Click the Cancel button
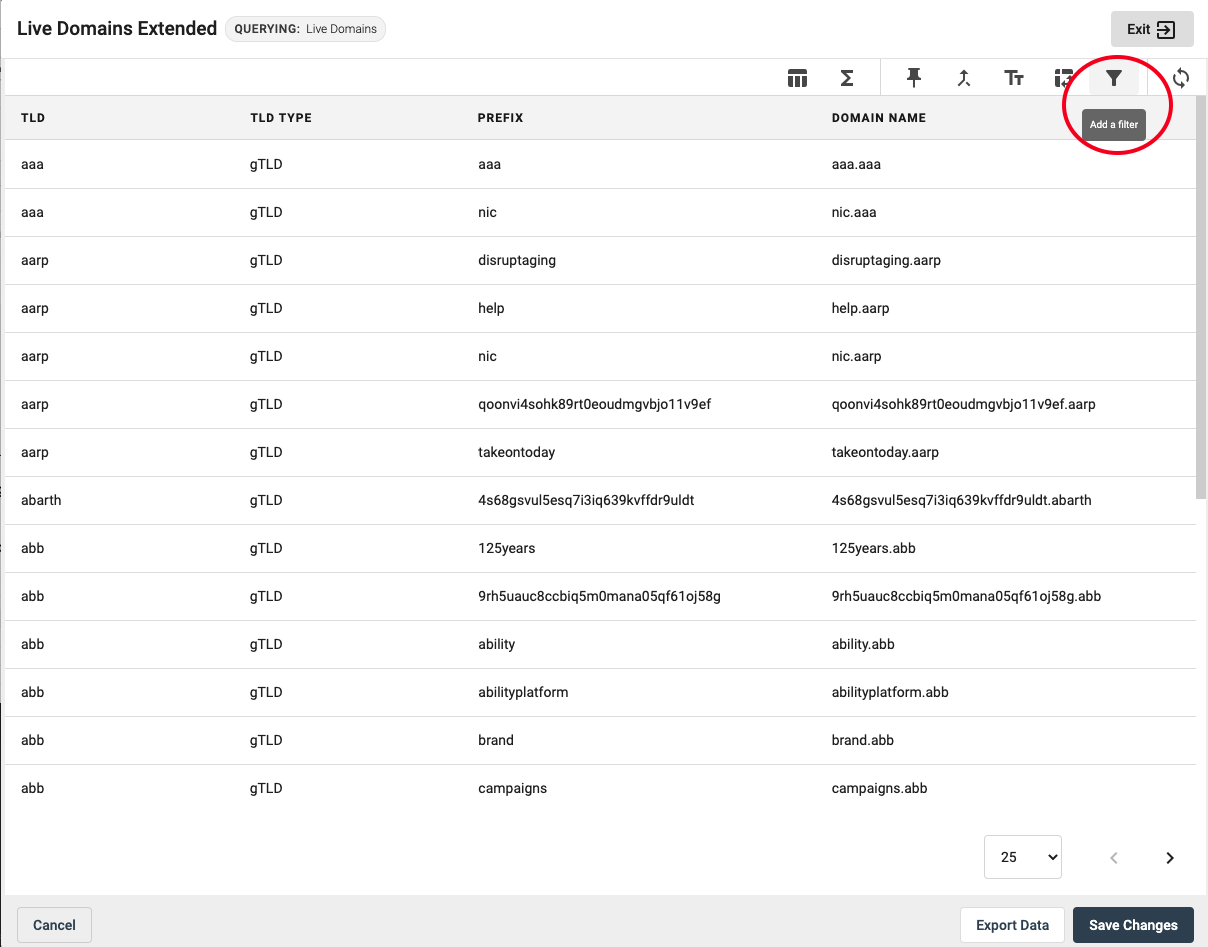1208x947 pixels. pos(54,925)
